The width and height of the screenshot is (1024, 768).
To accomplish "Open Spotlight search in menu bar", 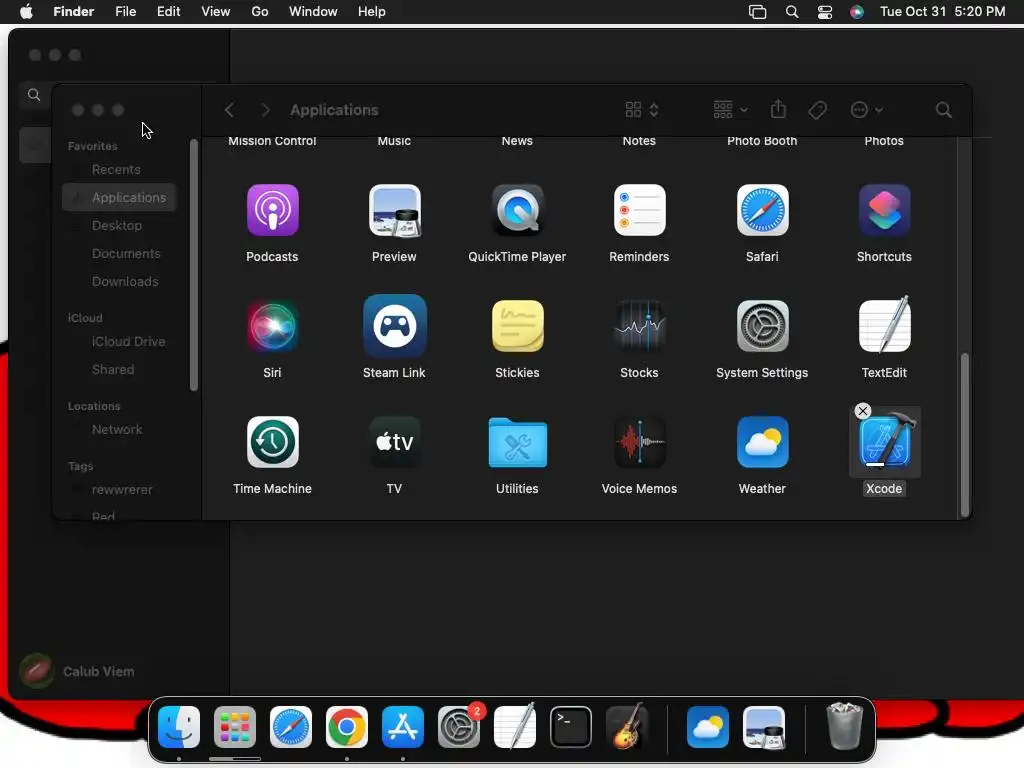I will point(792,12).
